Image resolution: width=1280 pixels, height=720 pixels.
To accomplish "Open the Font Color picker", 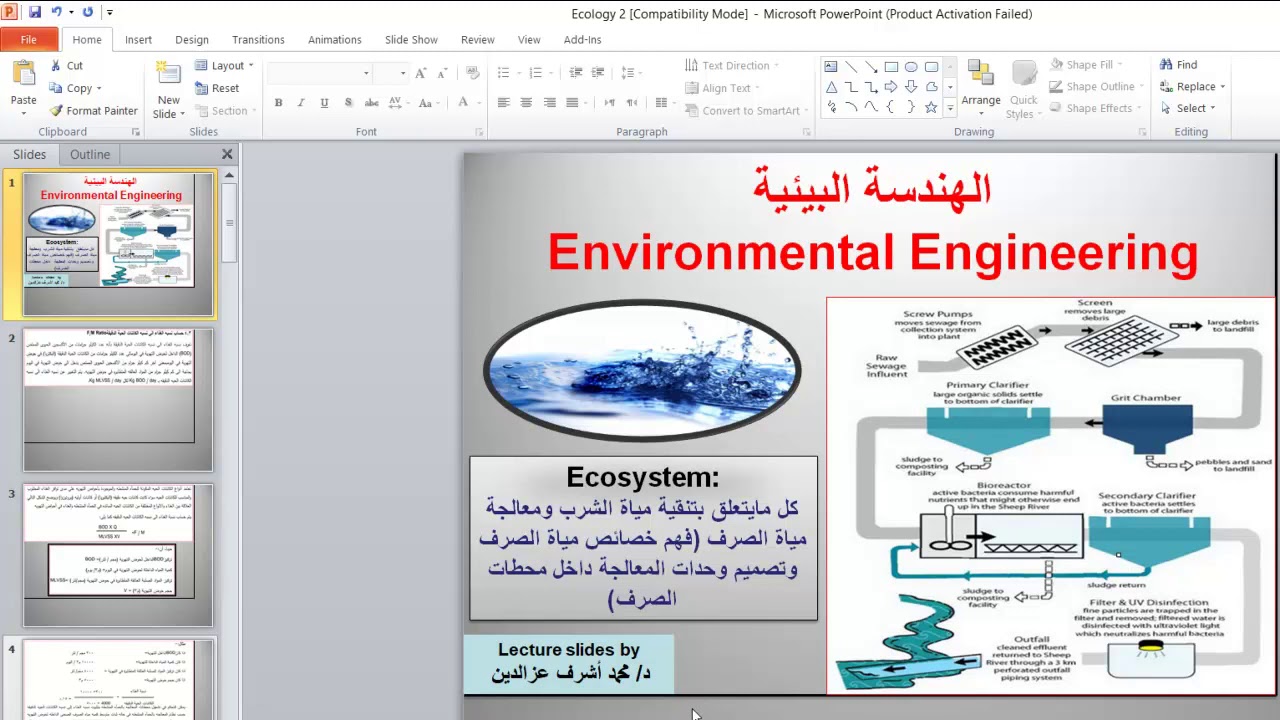I will (x=464, y=102).
